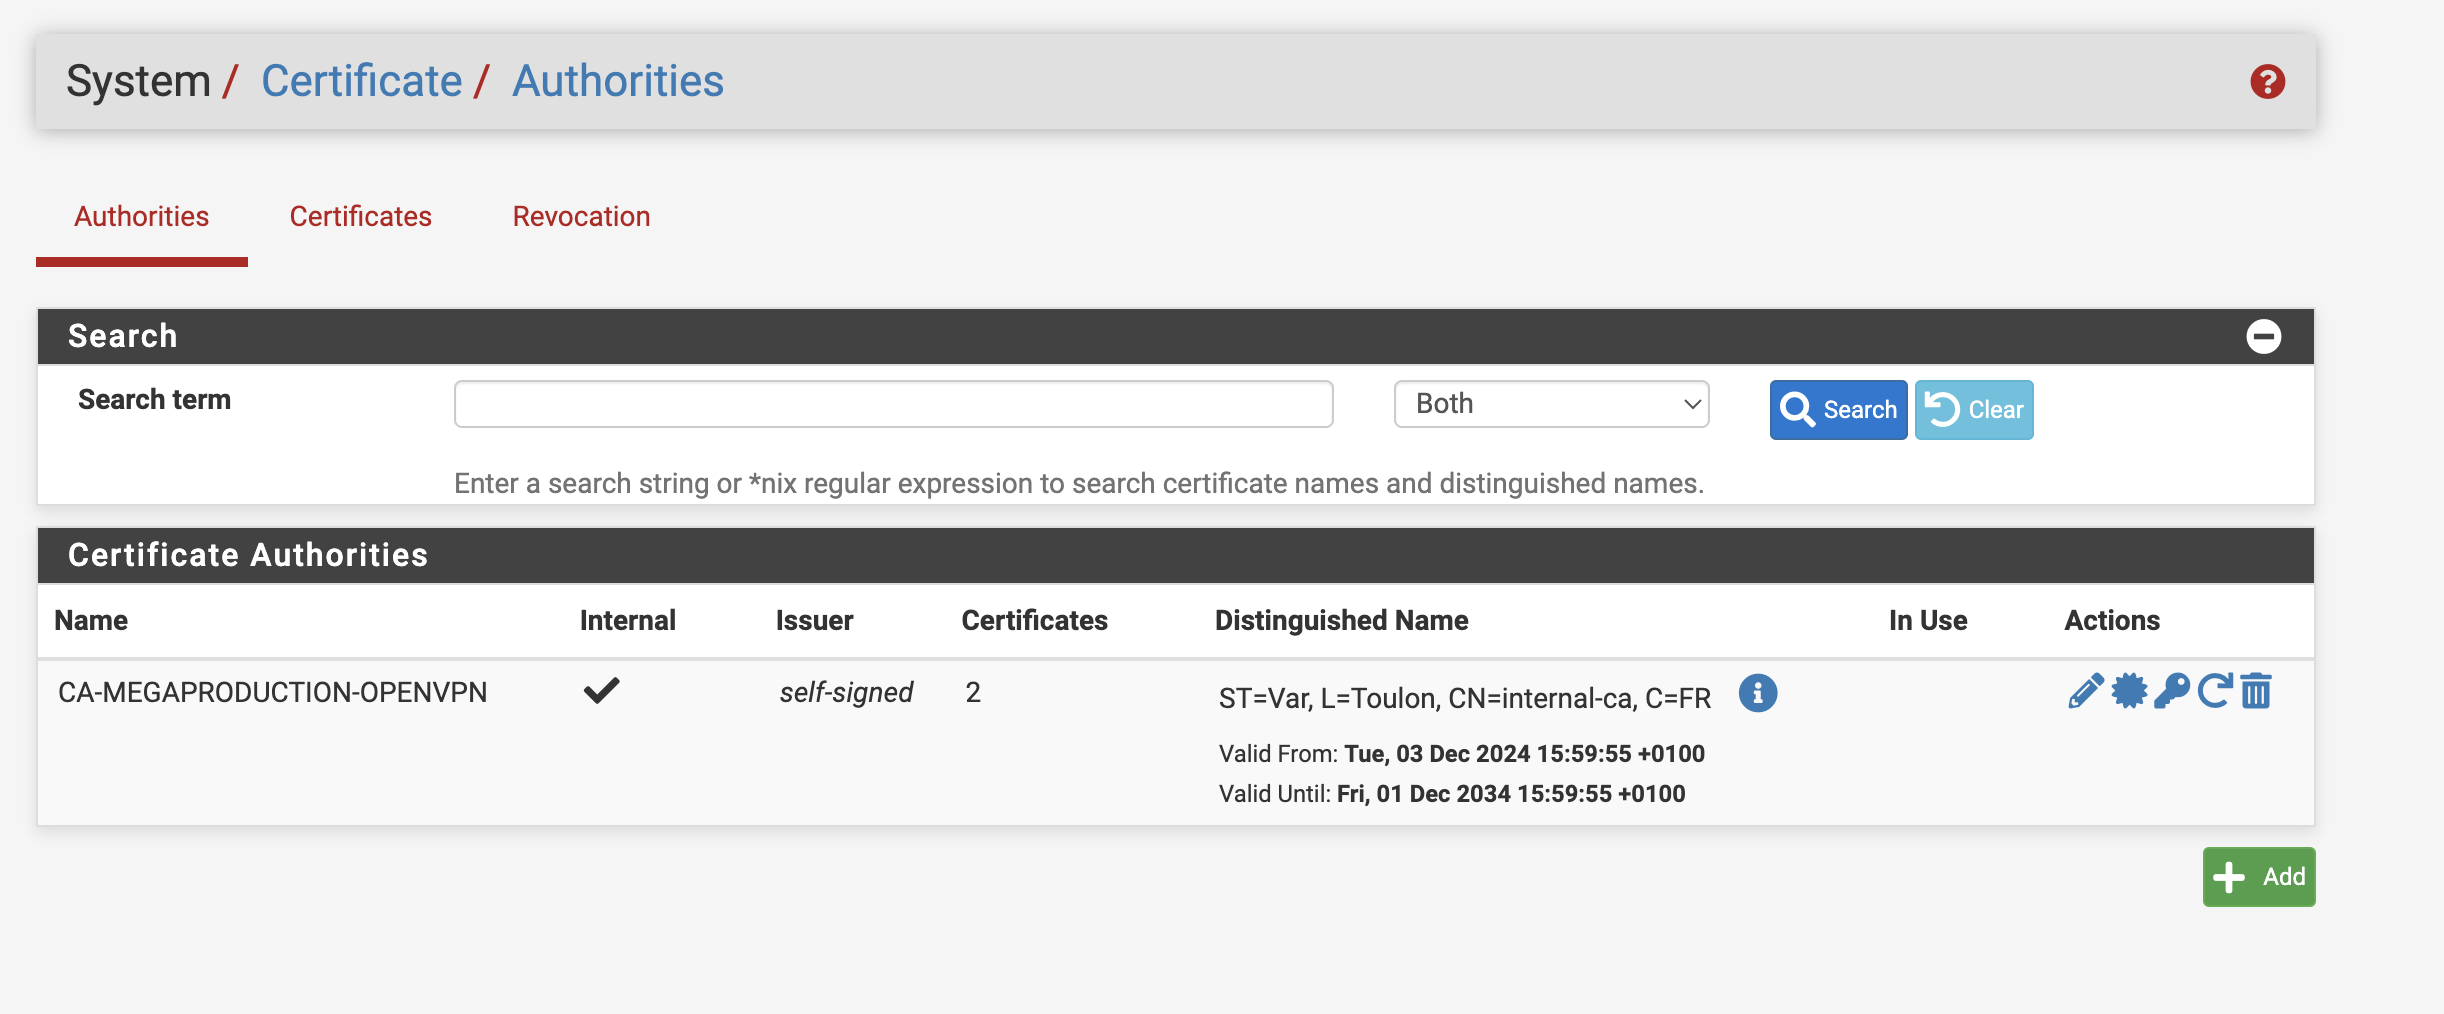
Task: Add a new certificate authority
Action: point(2258,877)
